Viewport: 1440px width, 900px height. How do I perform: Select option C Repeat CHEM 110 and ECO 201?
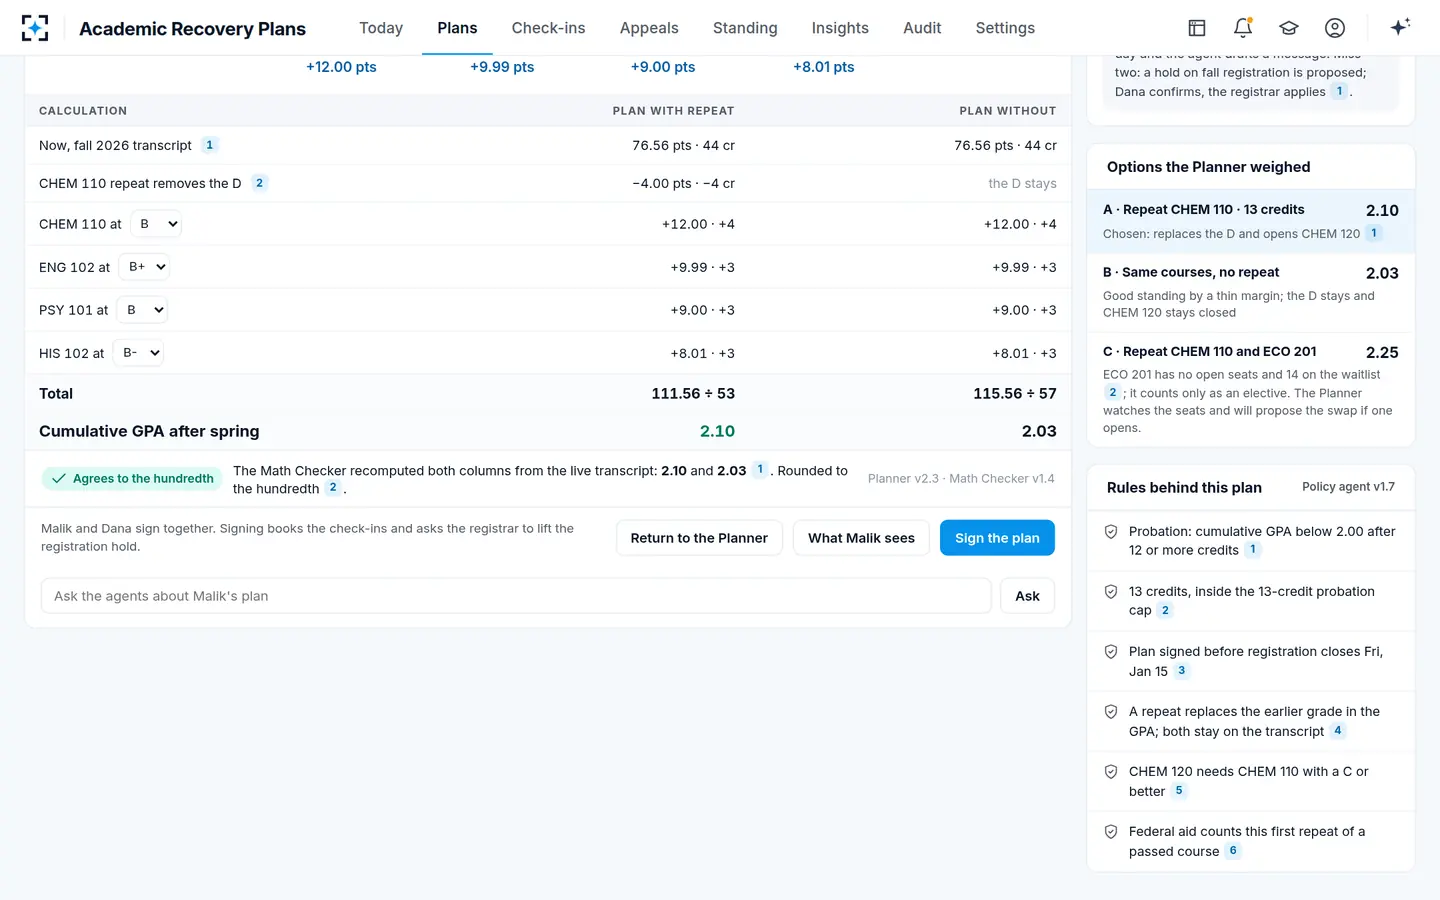click(1250, 389)
